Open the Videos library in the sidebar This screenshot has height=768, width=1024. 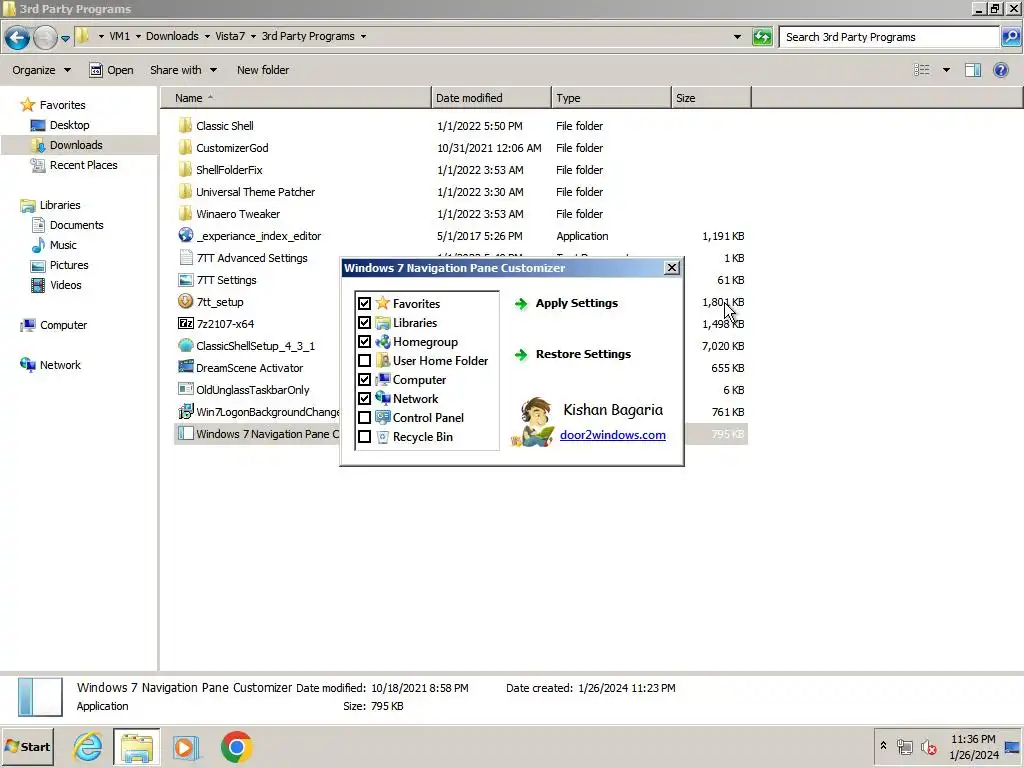tap(56, 285)
